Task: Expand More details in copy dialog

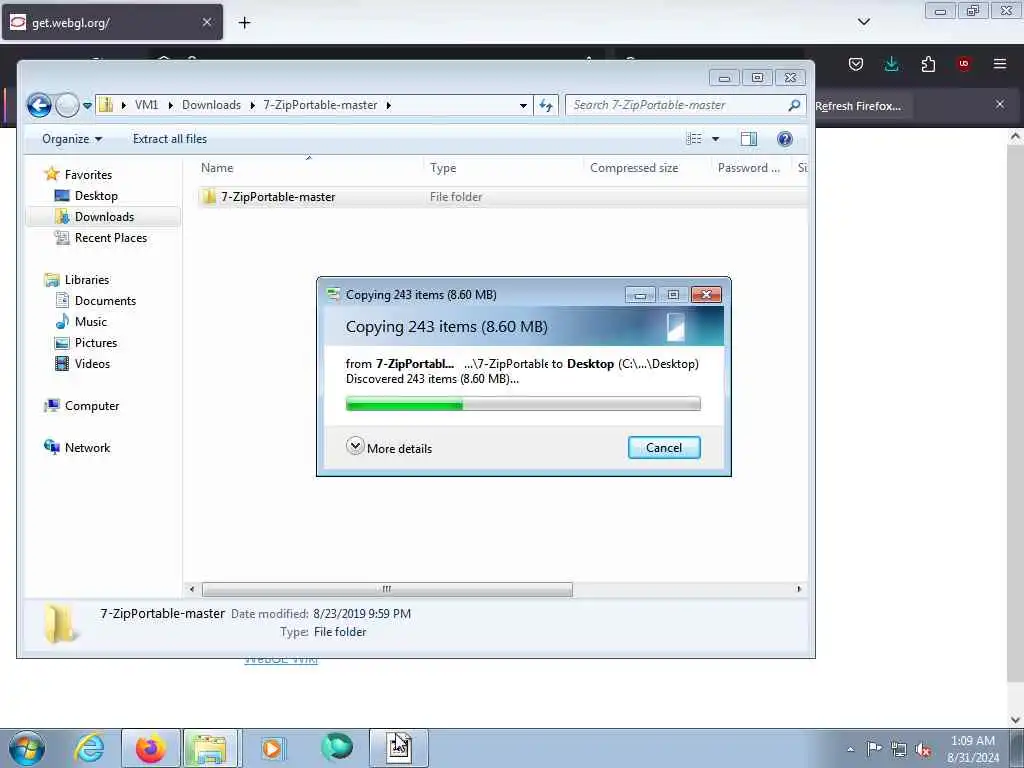Action: tap(389, 448)
